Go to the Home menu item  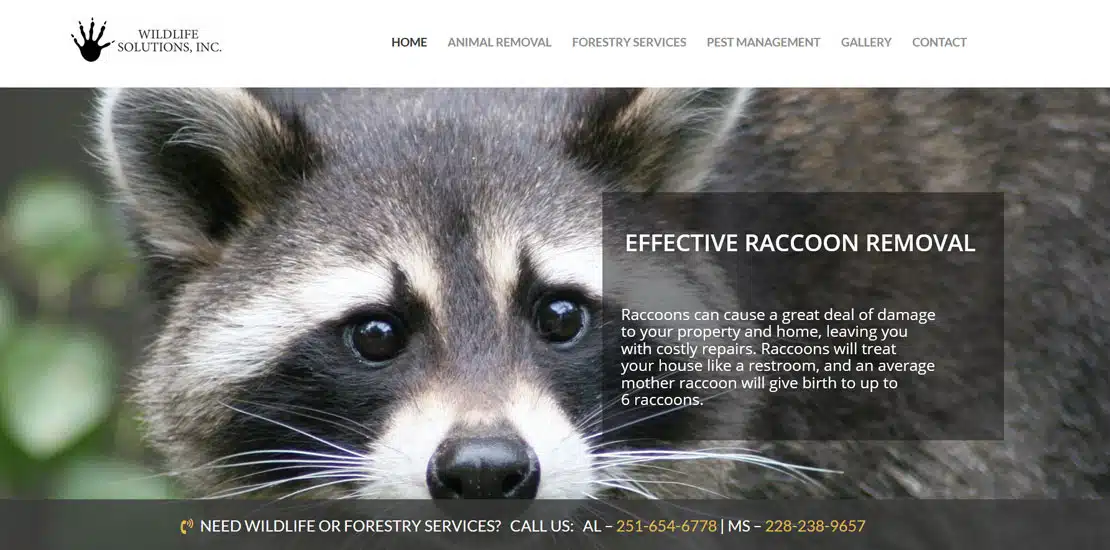pos(409,42)
